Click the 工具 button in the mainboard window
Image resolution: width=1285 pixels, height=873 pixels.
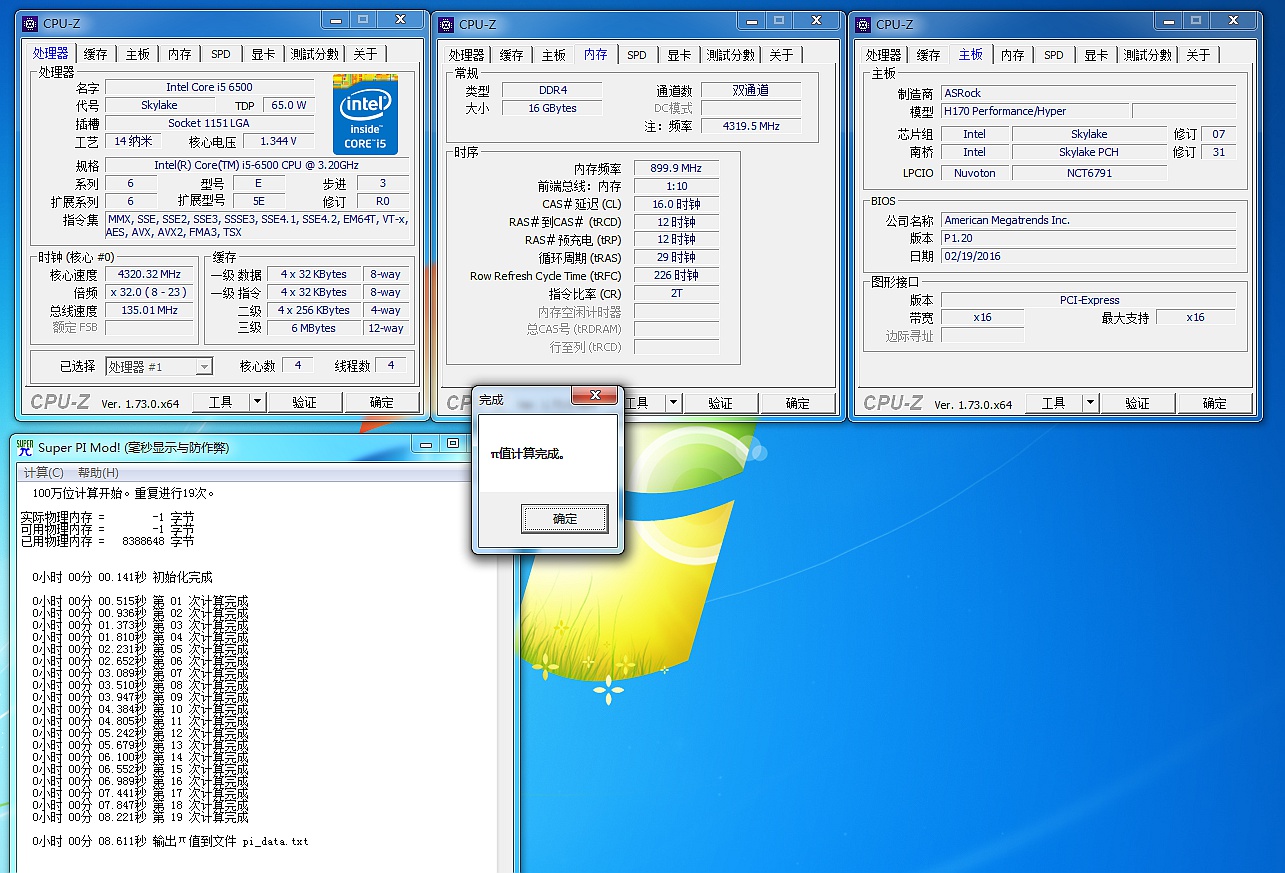click(1054, 403)
